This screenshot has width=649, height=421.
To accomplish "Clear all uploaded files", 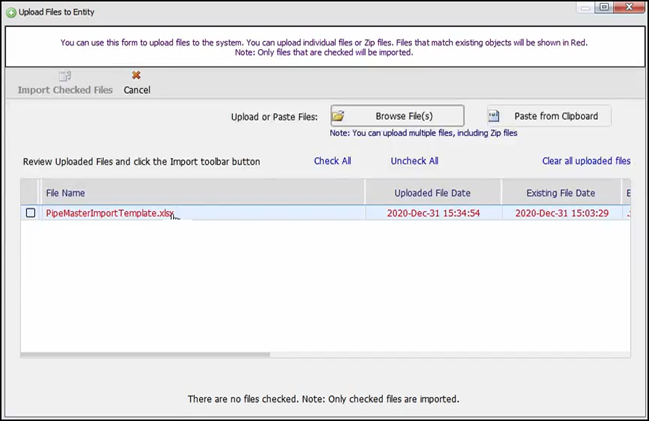I will 586,161.
